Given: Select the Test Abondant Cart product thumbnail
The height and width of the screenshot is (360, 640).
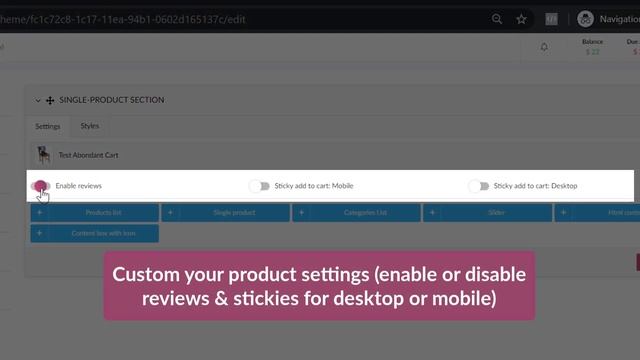Looking at the screenshot, I should pyautogui.click(x=44, y=155).
